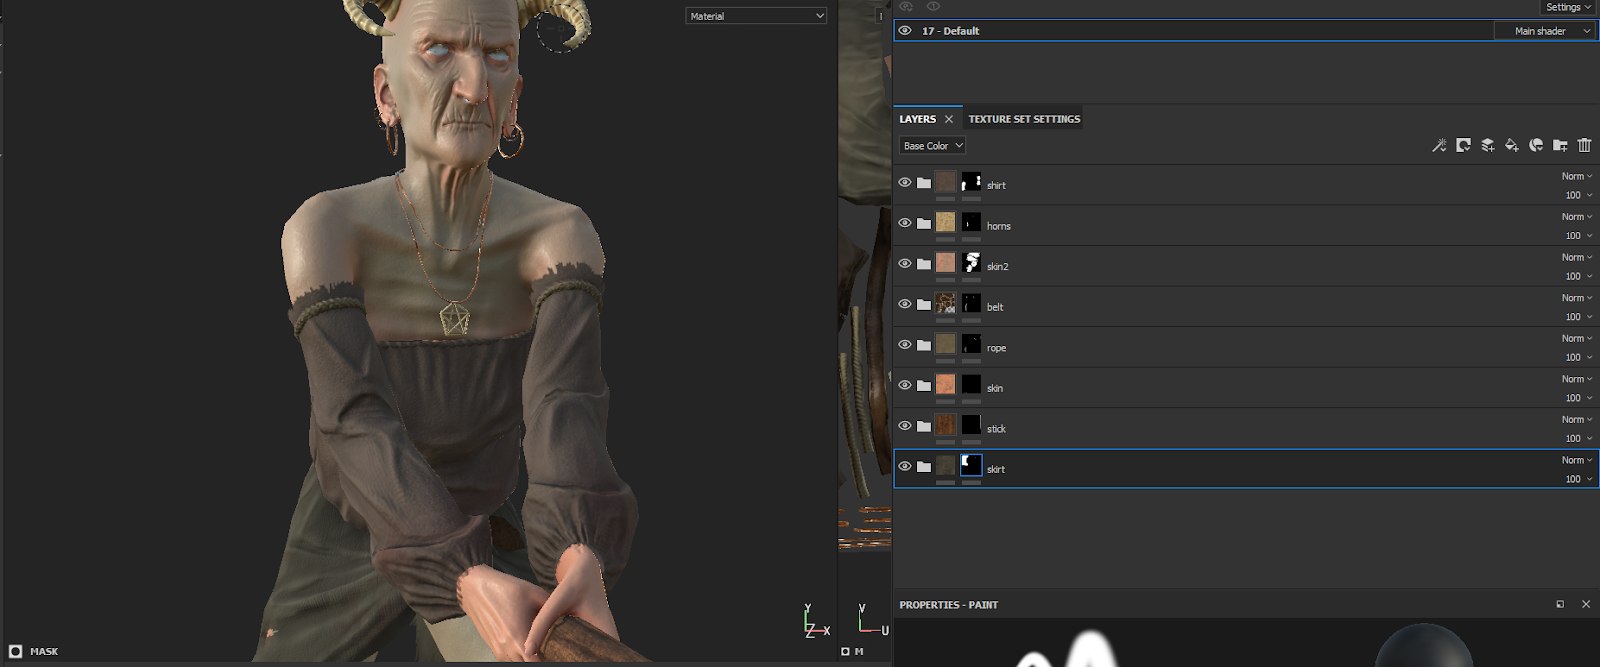Select the skirt layer mask thumbnail
This screenshot has width=1600, height=667.
(971, 465)
